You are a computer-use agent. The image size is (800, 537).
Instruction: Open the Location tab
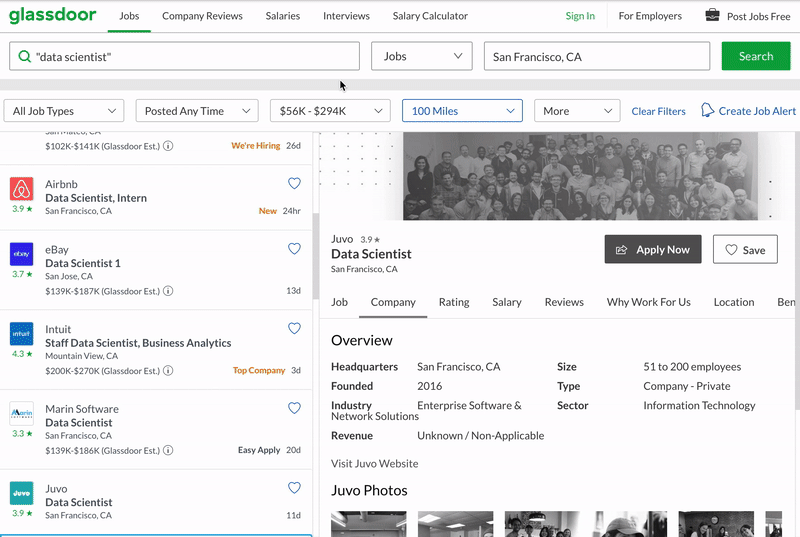(734, 302)
